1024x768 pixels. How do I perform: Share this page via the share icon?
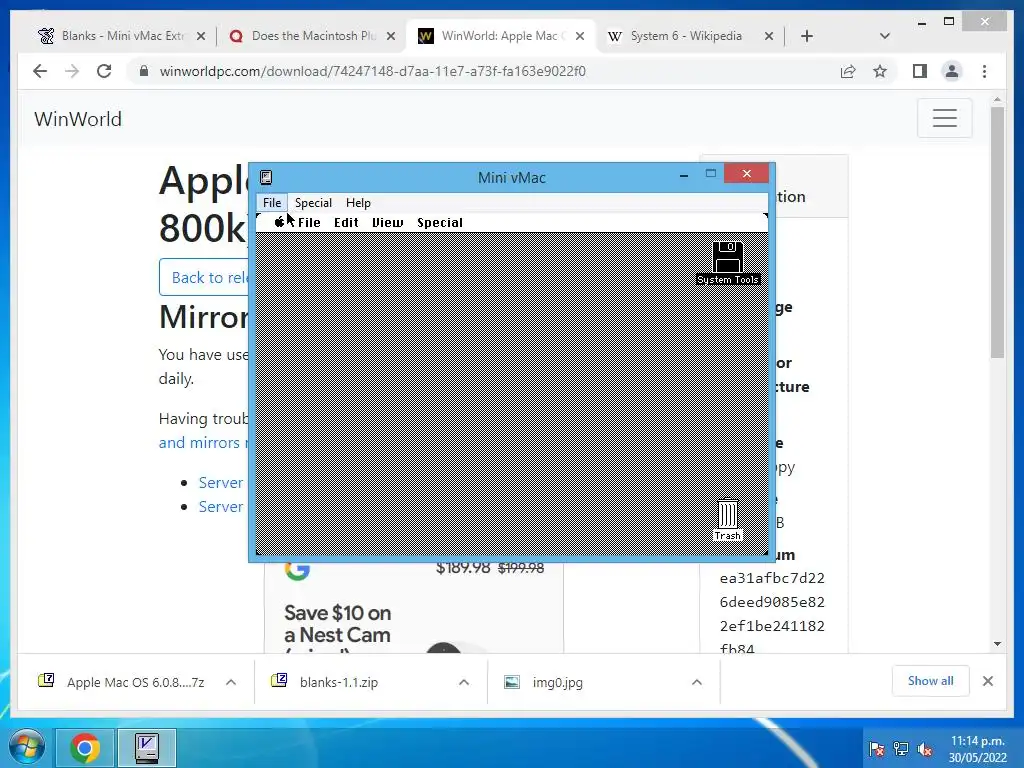tap(848, 71)
